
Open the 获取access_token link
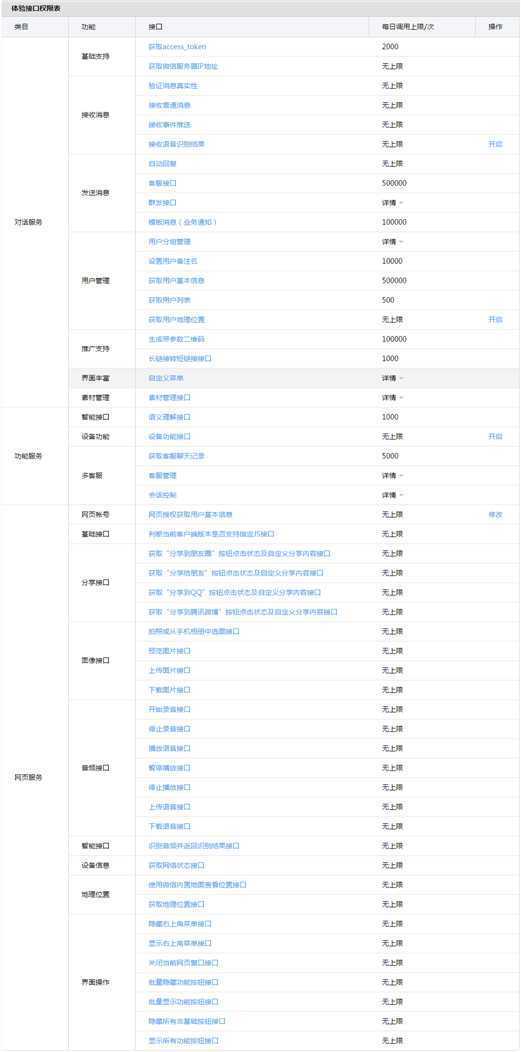tap(177, 47)
